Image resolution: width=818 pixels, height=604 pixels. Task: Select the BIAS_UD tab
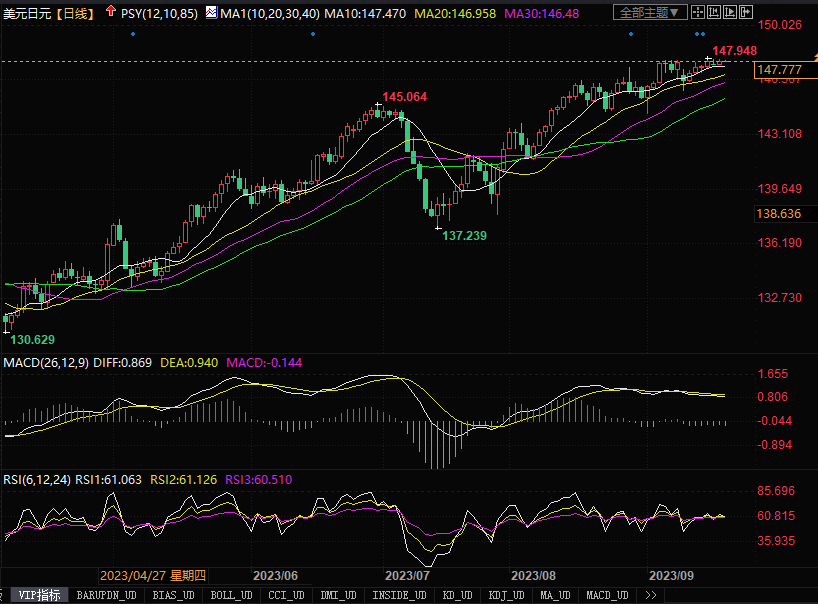pyautogui.click(x=174, y=595)
